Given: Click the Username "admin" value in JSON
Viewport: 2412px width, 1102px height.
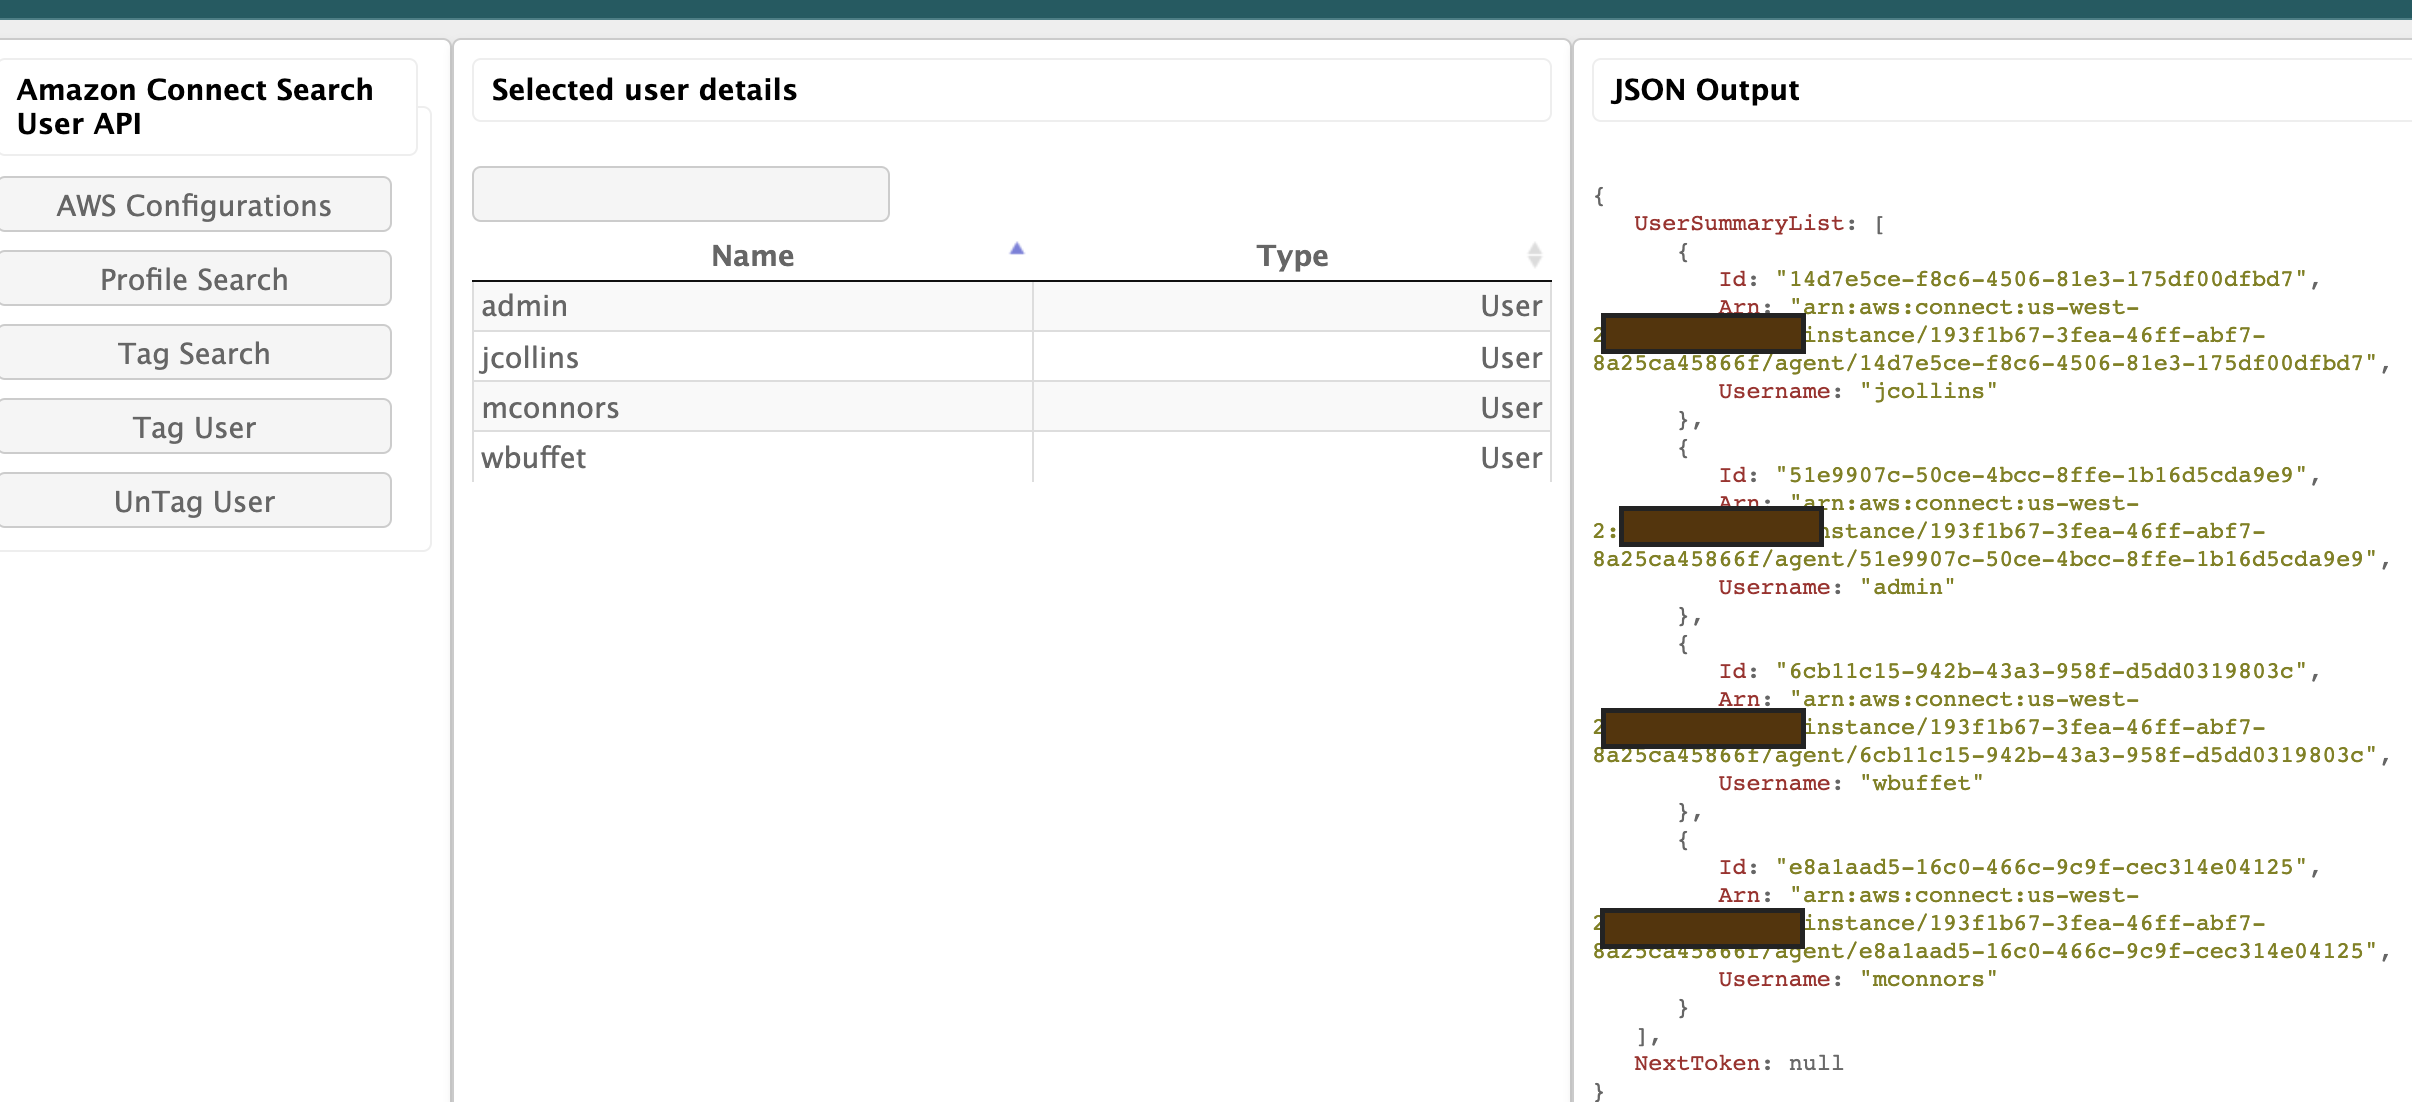Looking at the screenshot, I should pos(1907,587).
